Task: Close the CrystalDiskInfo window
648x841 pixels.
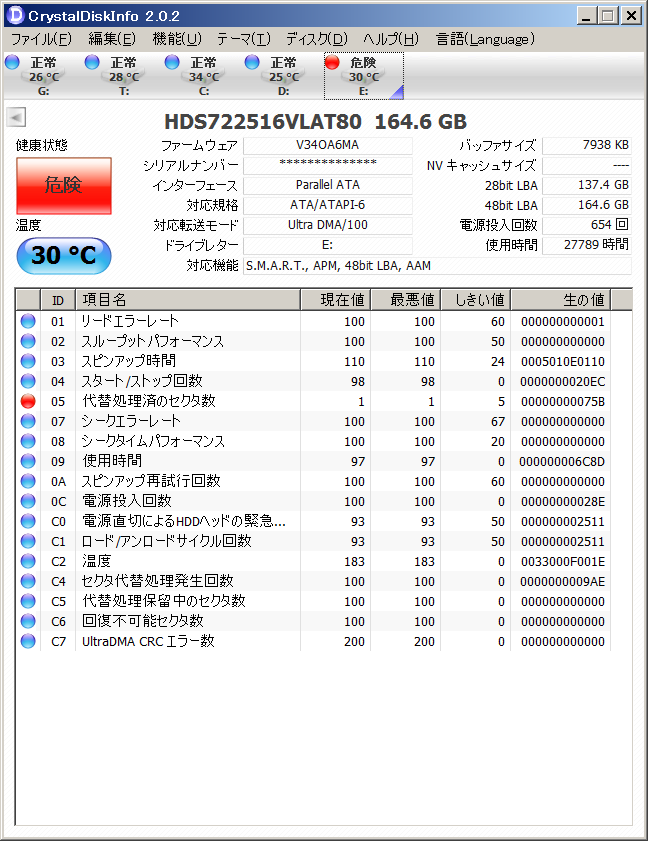Action: click(631, 16)
